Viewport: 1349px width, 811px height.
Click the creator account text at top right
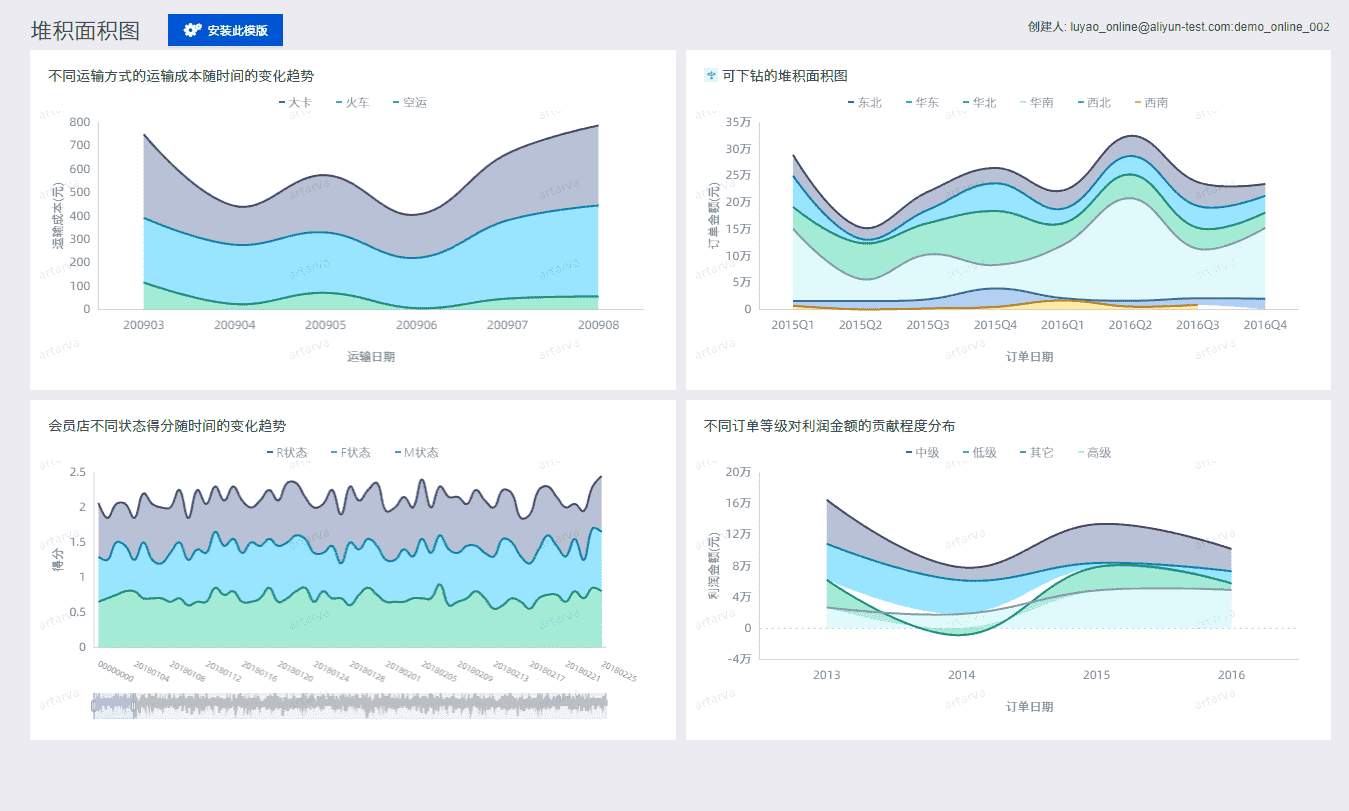tap(1178, 27)
